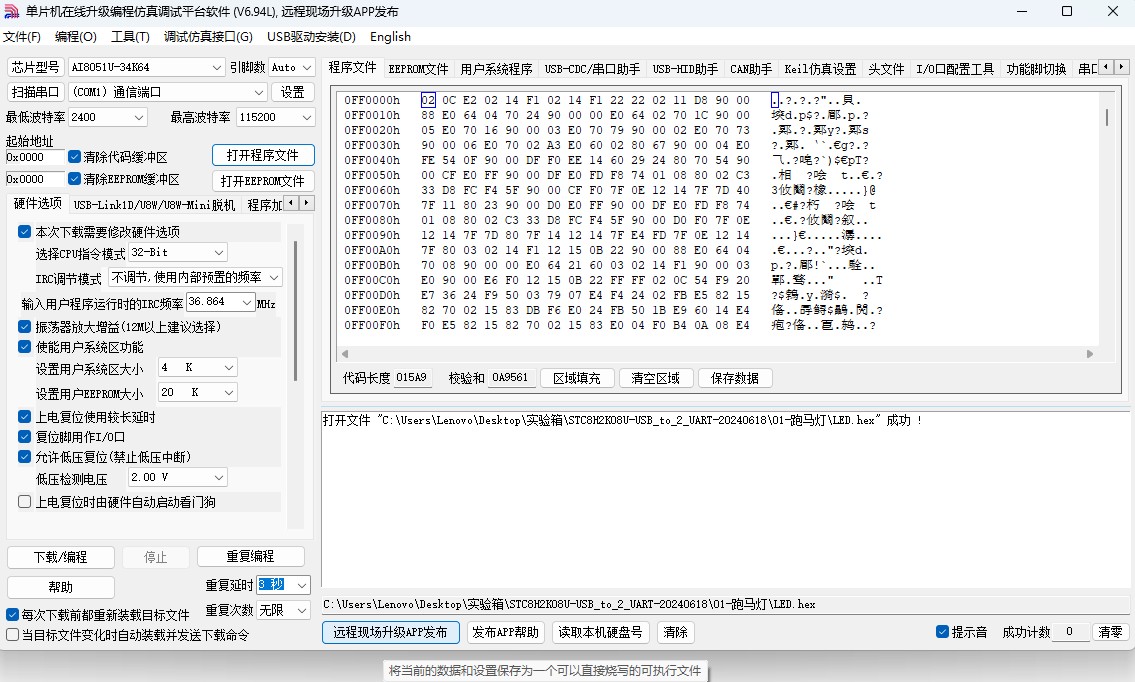Image resolution: width=1135 pixels, height=682 pixels.
Task: Enable 当目标文件变化时自动装载 option
Action: click(x=12, y=634)
